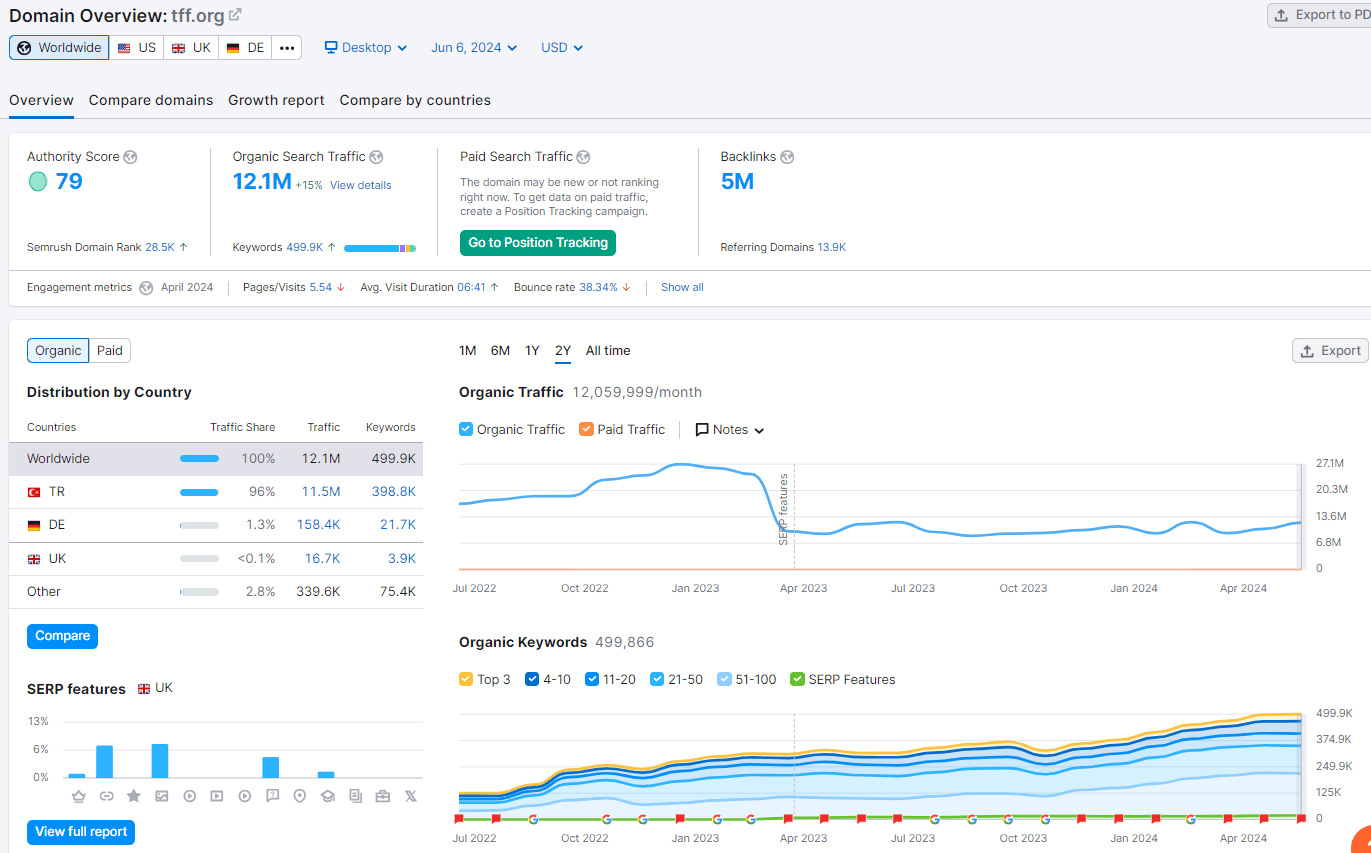Toggle the SERP Features legend checkbox
The width and height of the screenshot is (1371, 853).
pyautogui.click(x=797, y=679)
